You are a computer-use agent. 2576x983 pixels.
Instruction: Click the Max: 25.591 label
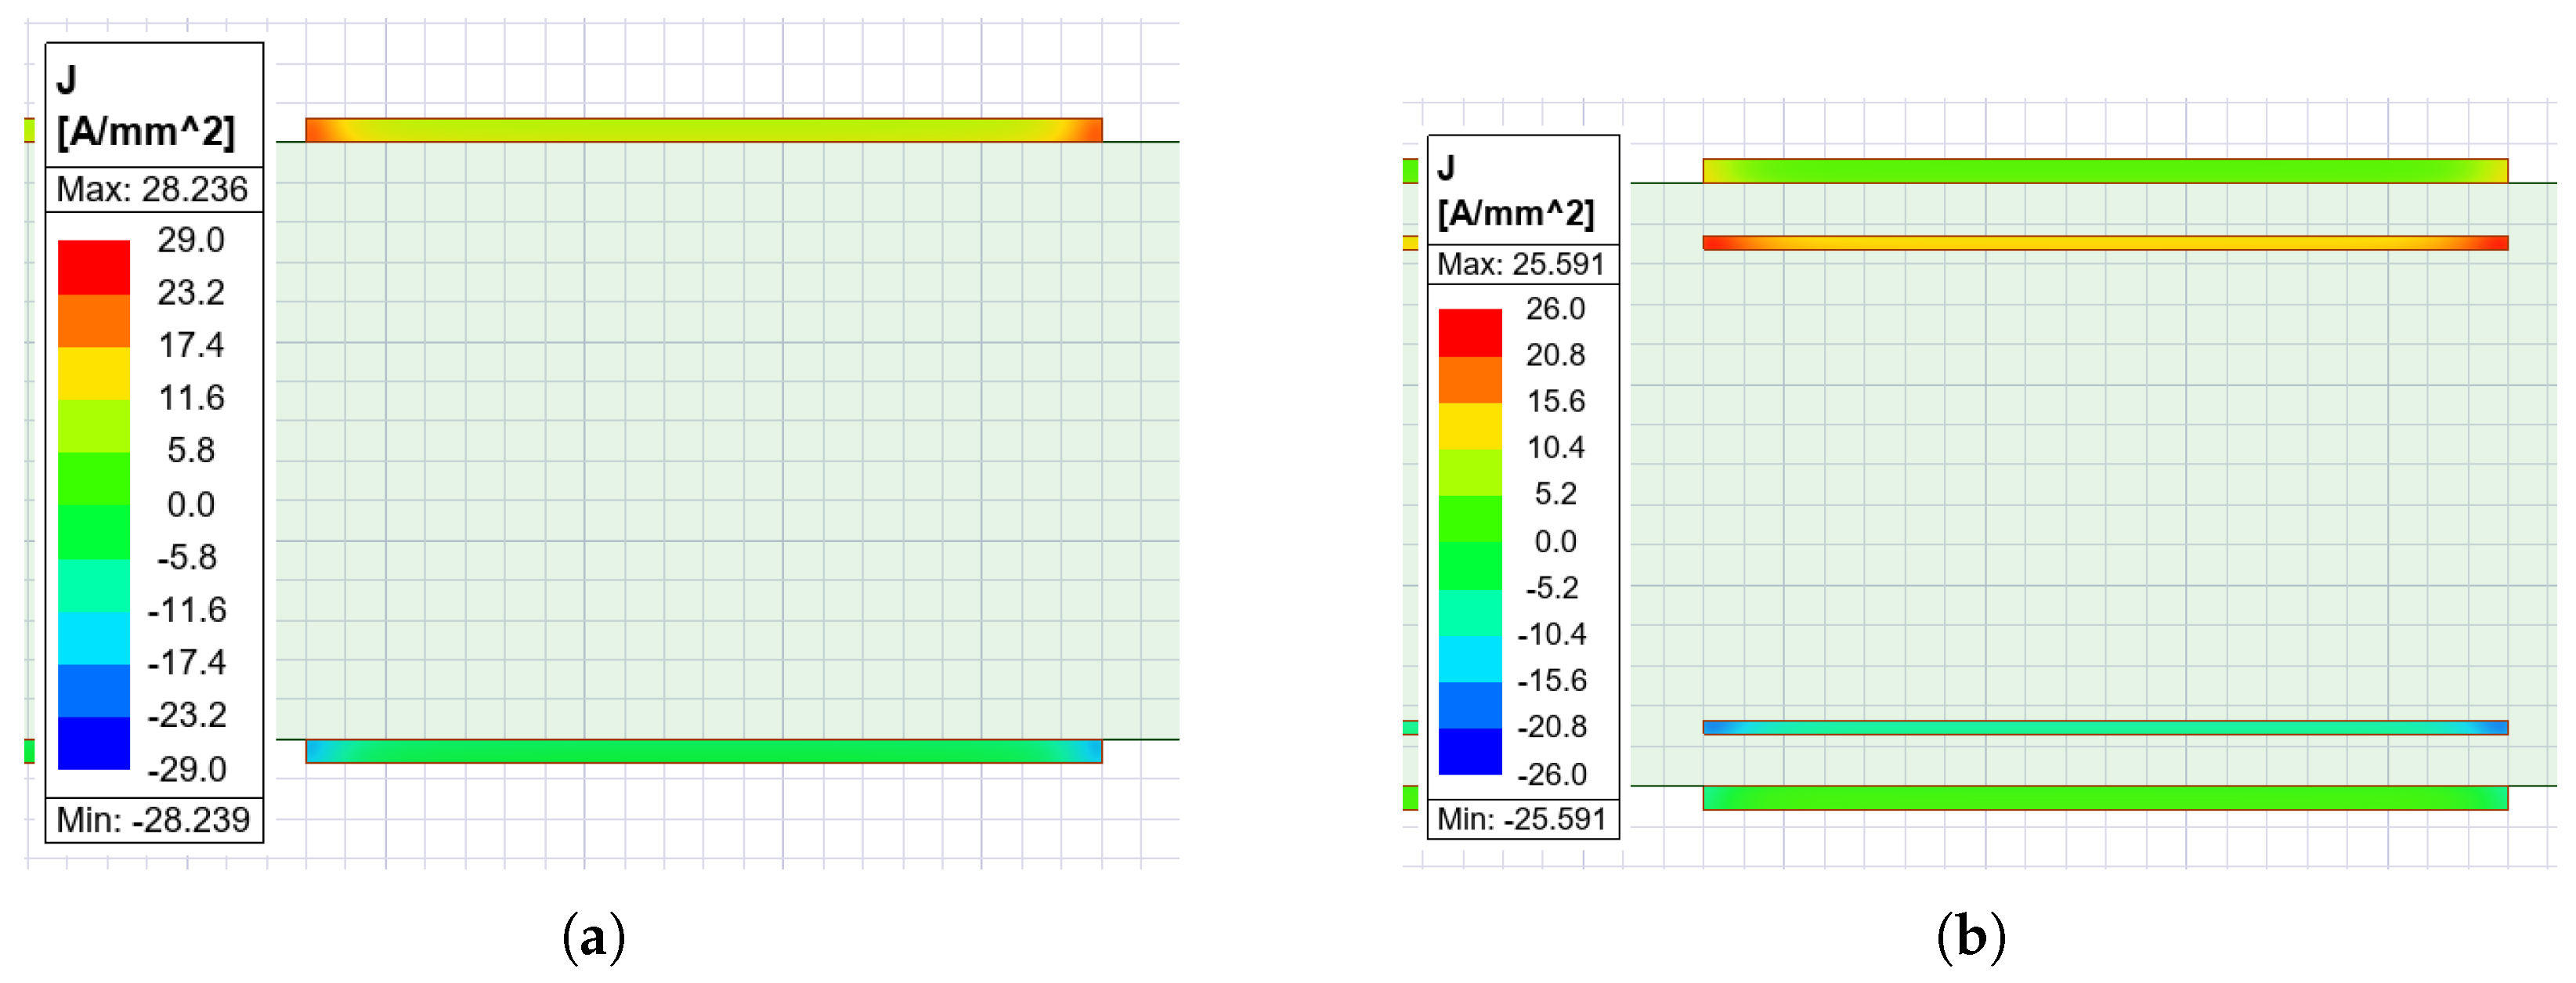click(1520, 264)
